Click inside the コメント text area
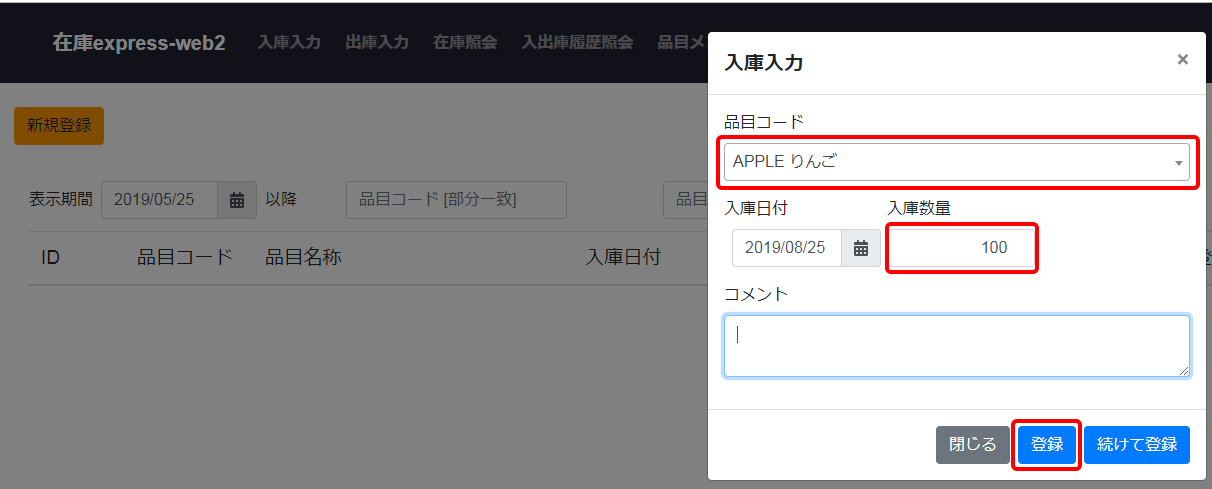The height and width of the screenshot is (489, 1212). [956, 346]
